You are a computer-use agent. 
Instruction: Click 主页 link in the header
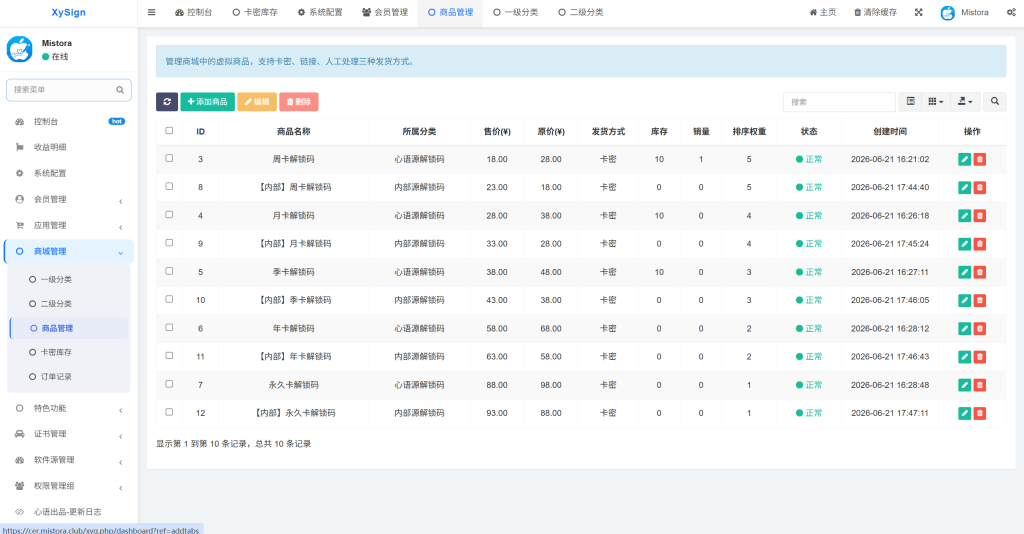[823, 12]
